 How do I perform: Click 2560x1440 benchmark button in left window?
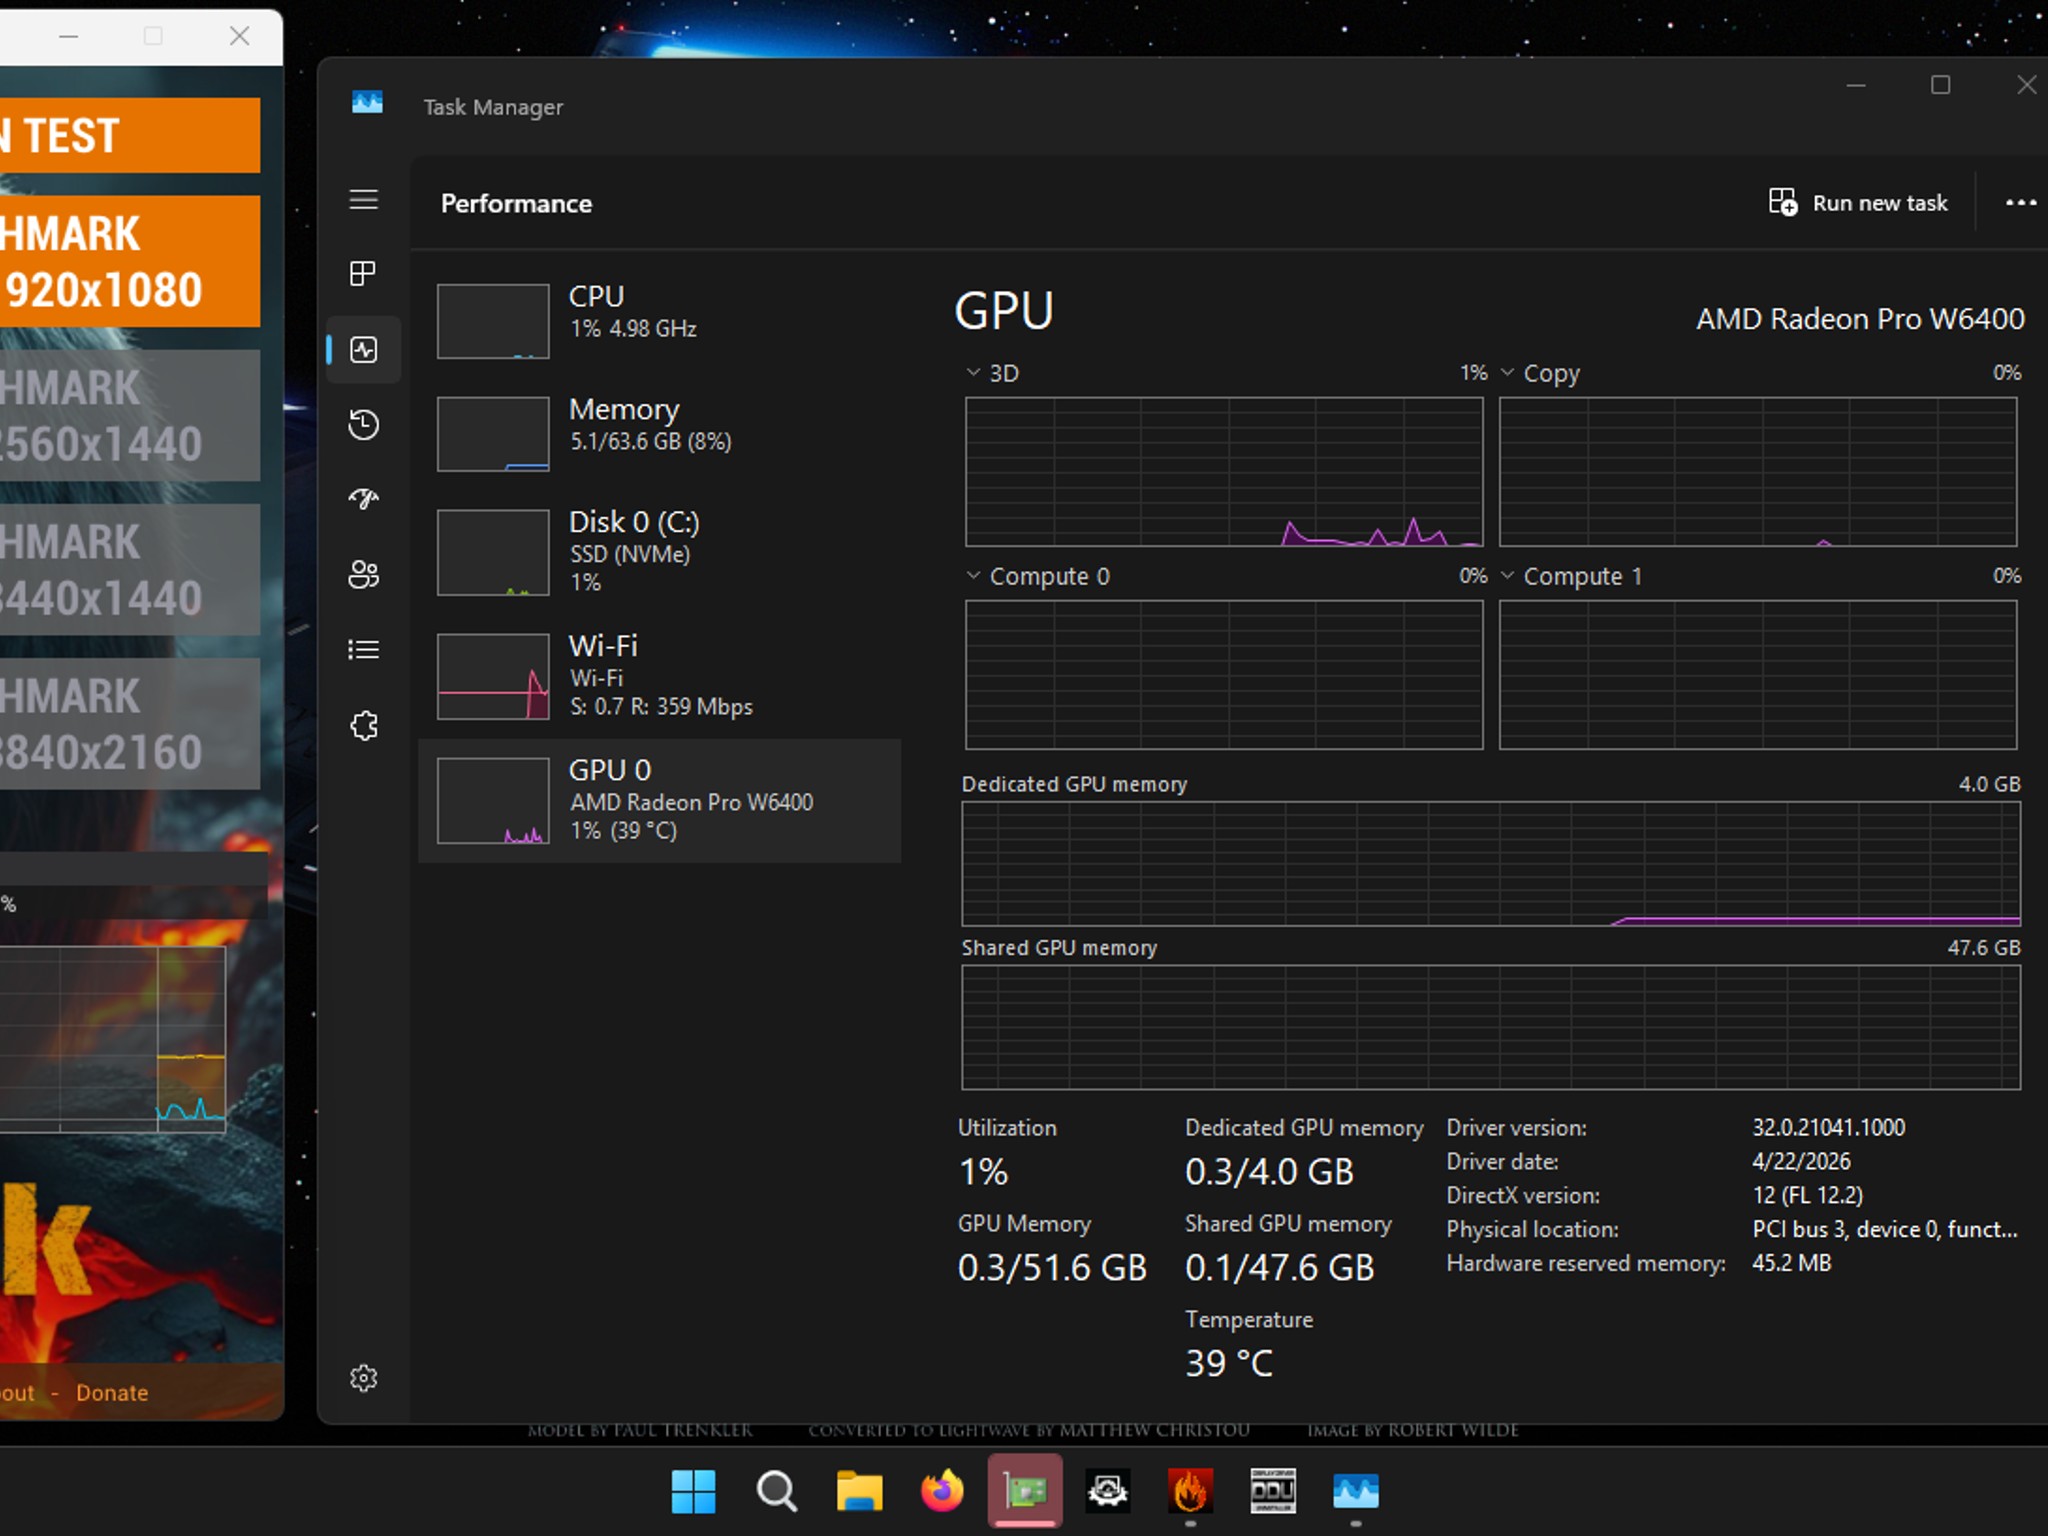(130, 415)
